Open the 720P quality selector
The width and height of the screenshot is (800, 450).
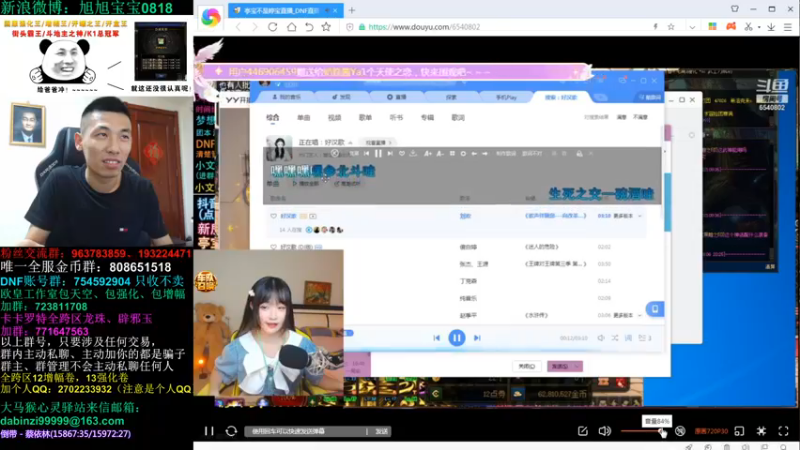pos(711,431)
